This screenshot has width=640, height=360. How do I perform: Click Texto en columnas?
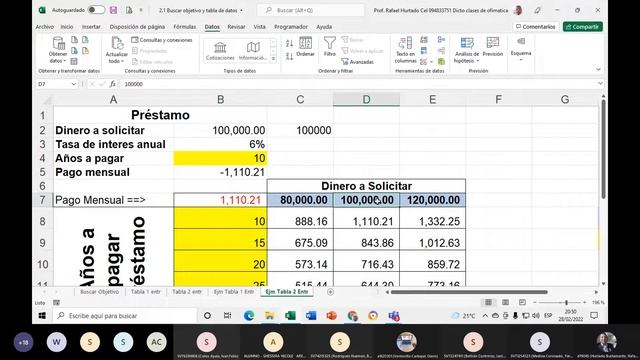click(x=405, y=50)
